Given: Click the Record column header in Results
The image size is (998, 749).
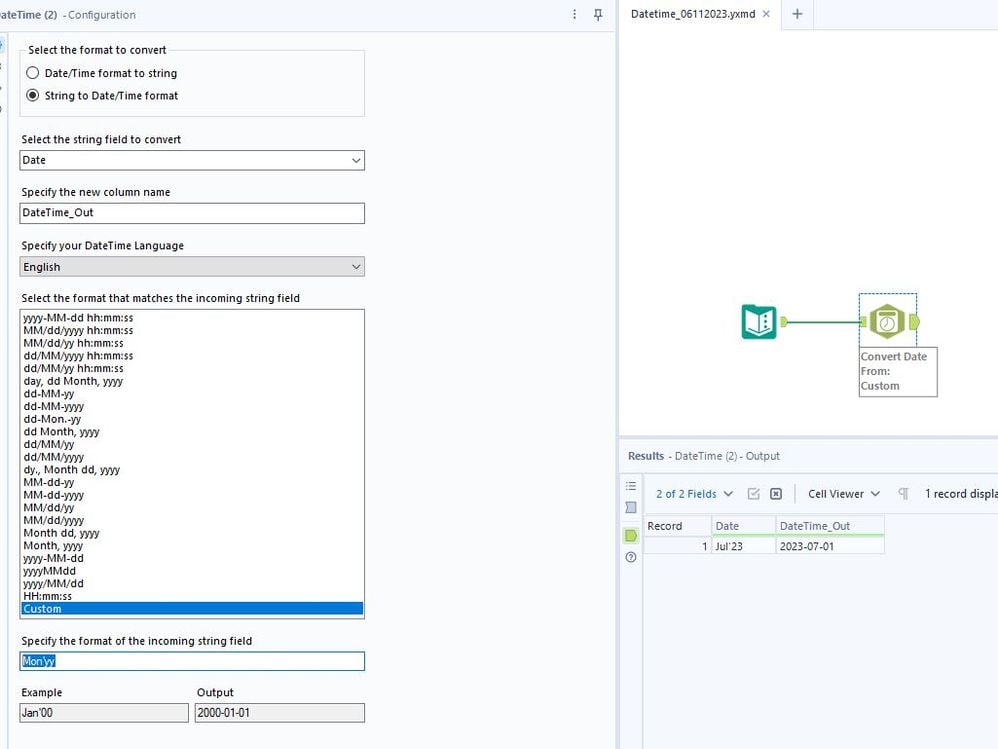Looking at the screenshot, I should (677, 526).
